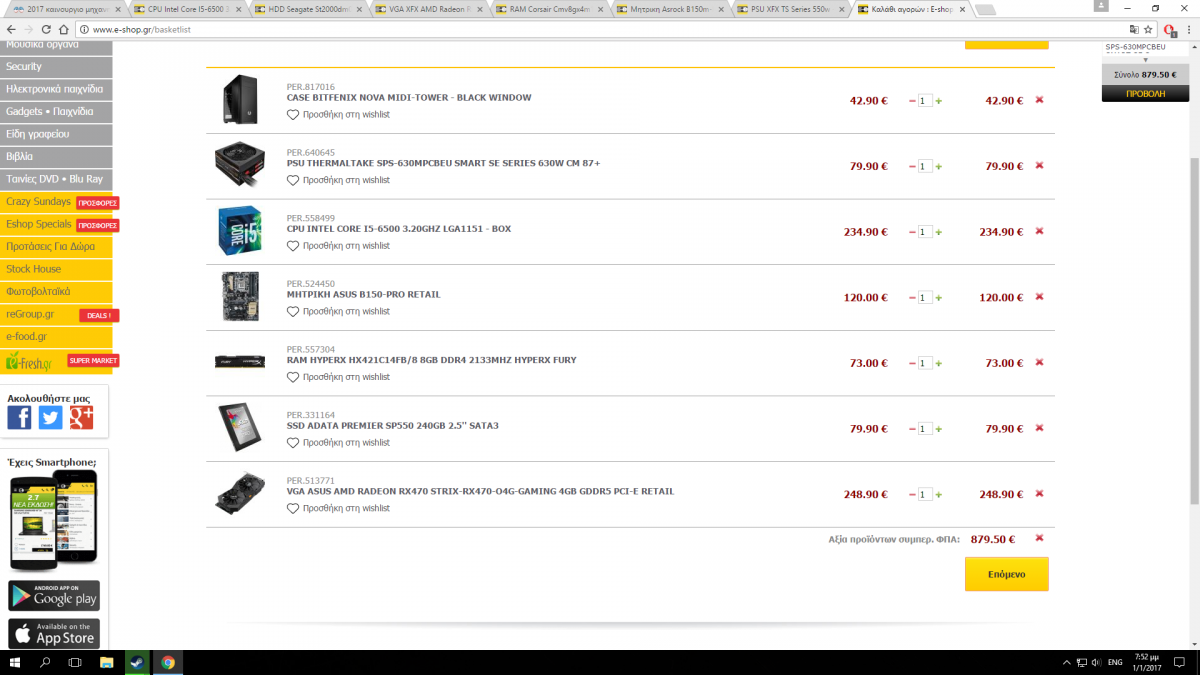The width and height of the screenshot is (1200, 675).
Task: Increase quantity of CASE BITFENIX NOVA
Action: tap(939, 101)
